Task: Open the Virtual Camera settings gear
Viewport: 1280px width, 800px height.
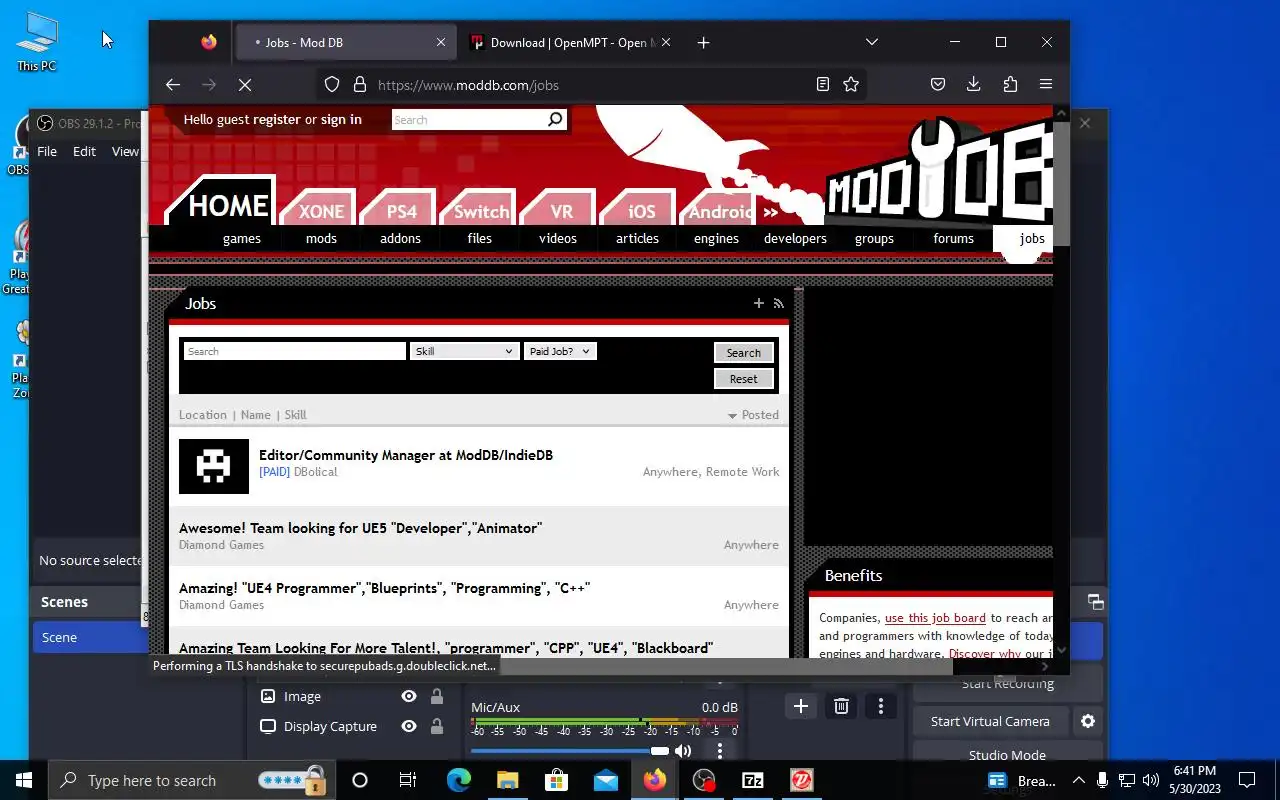Action: [1088, 721]
